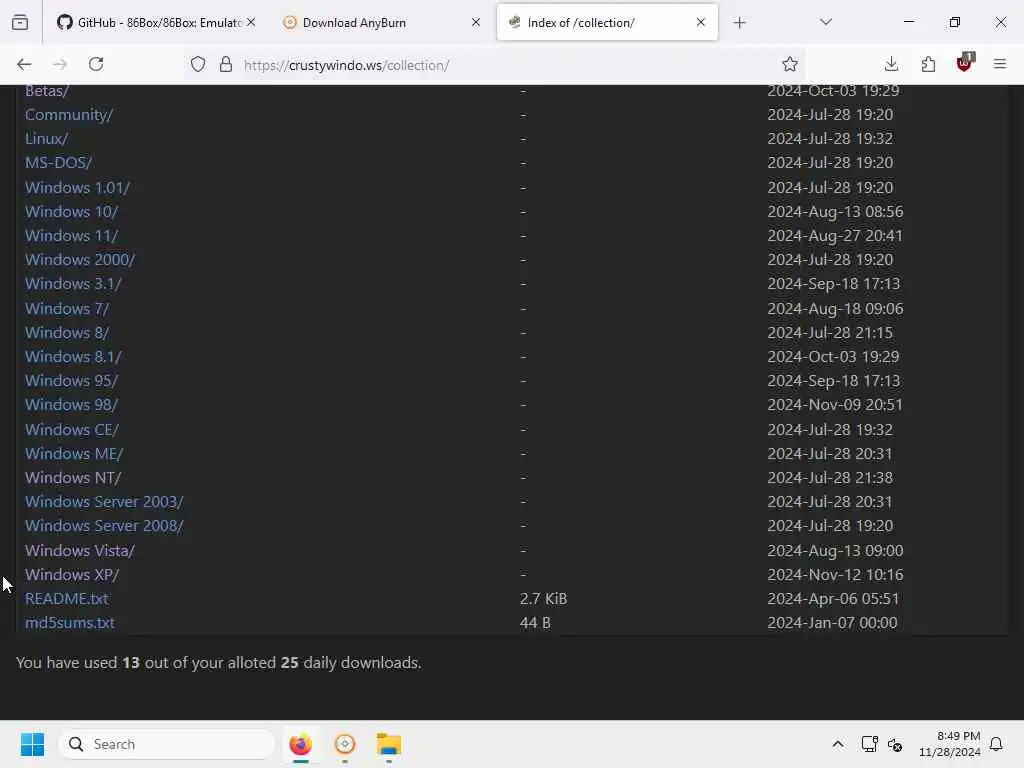The width and height of the screenshot is (1024, 768).
Task: Click the Firefox taskbar icon
Action: [x=300, y=744]
